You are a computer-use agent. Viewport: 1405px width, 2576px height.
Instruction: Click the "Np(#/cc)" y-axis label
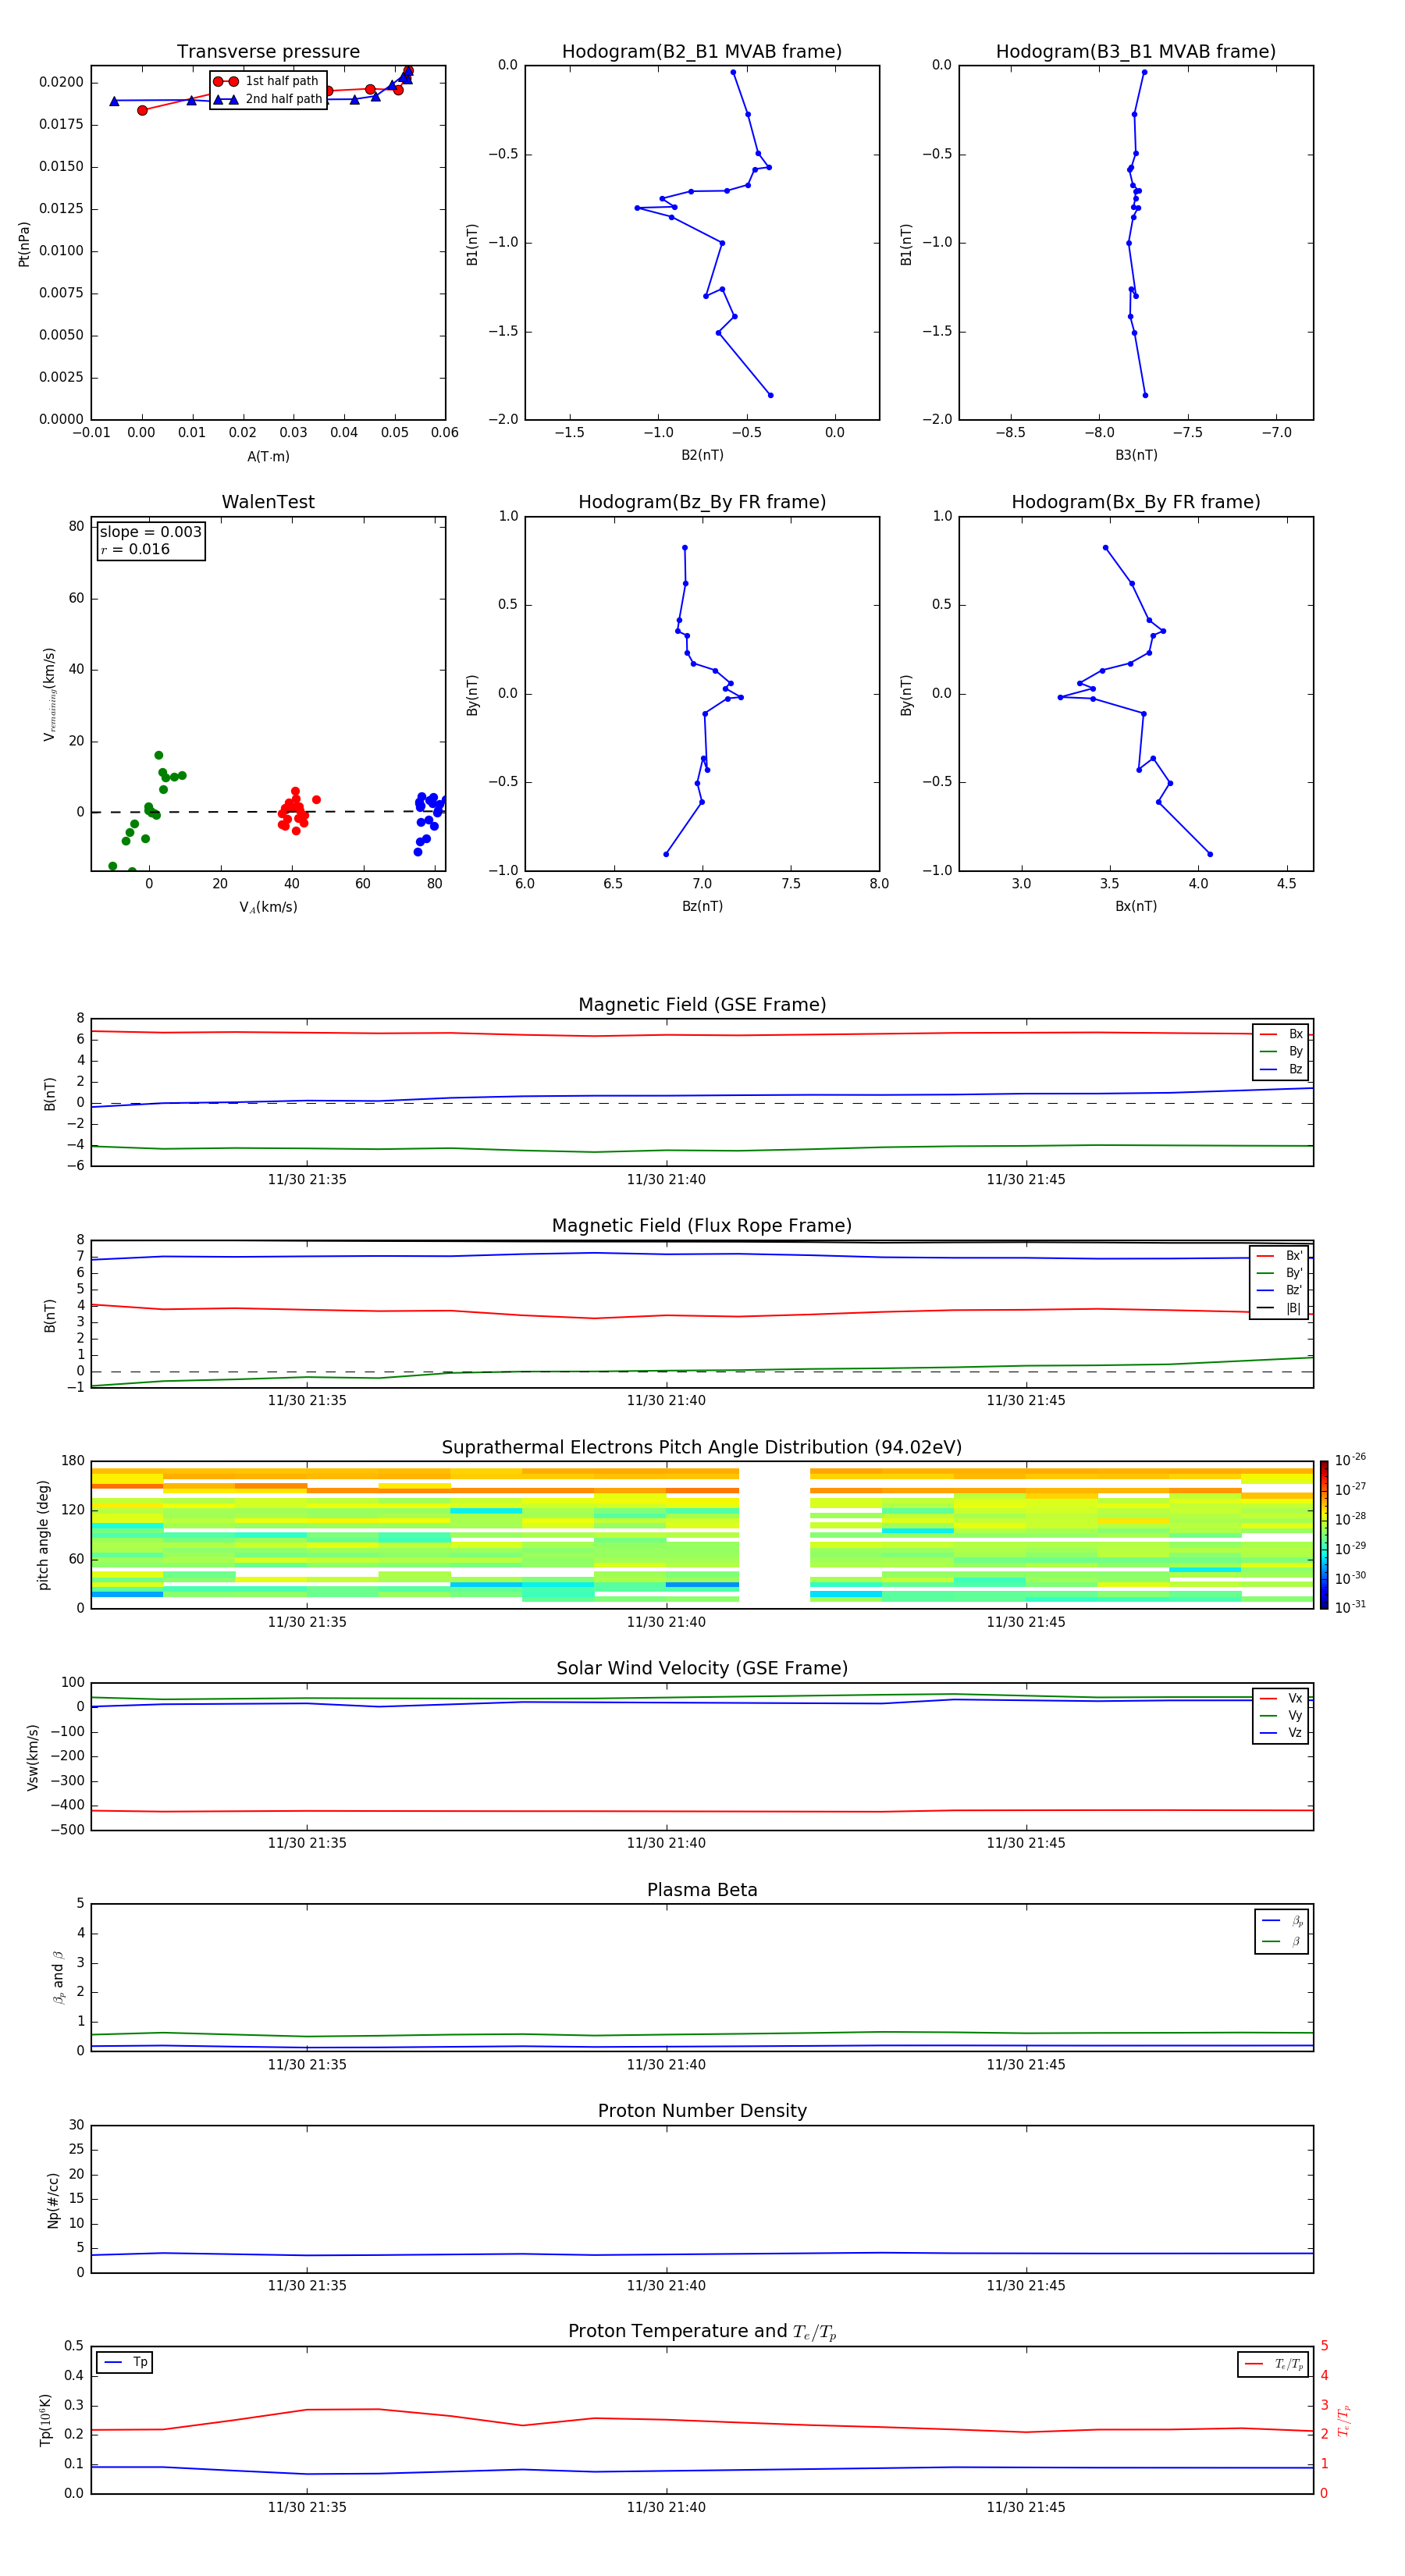point(53,2200)
